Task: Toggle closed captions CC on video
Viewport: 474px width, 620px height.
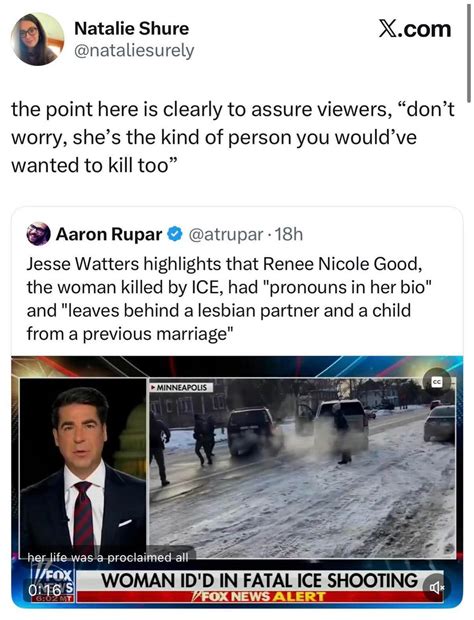Action: click(x=436, y=382)
